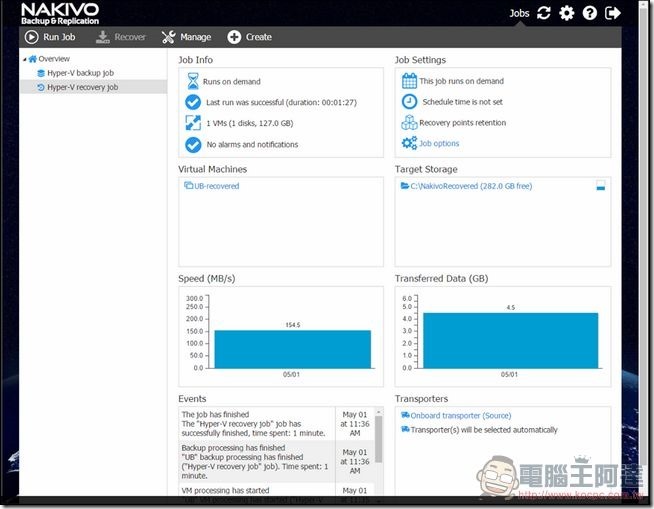Click the storage usage indicator icon

pos(601,186)
